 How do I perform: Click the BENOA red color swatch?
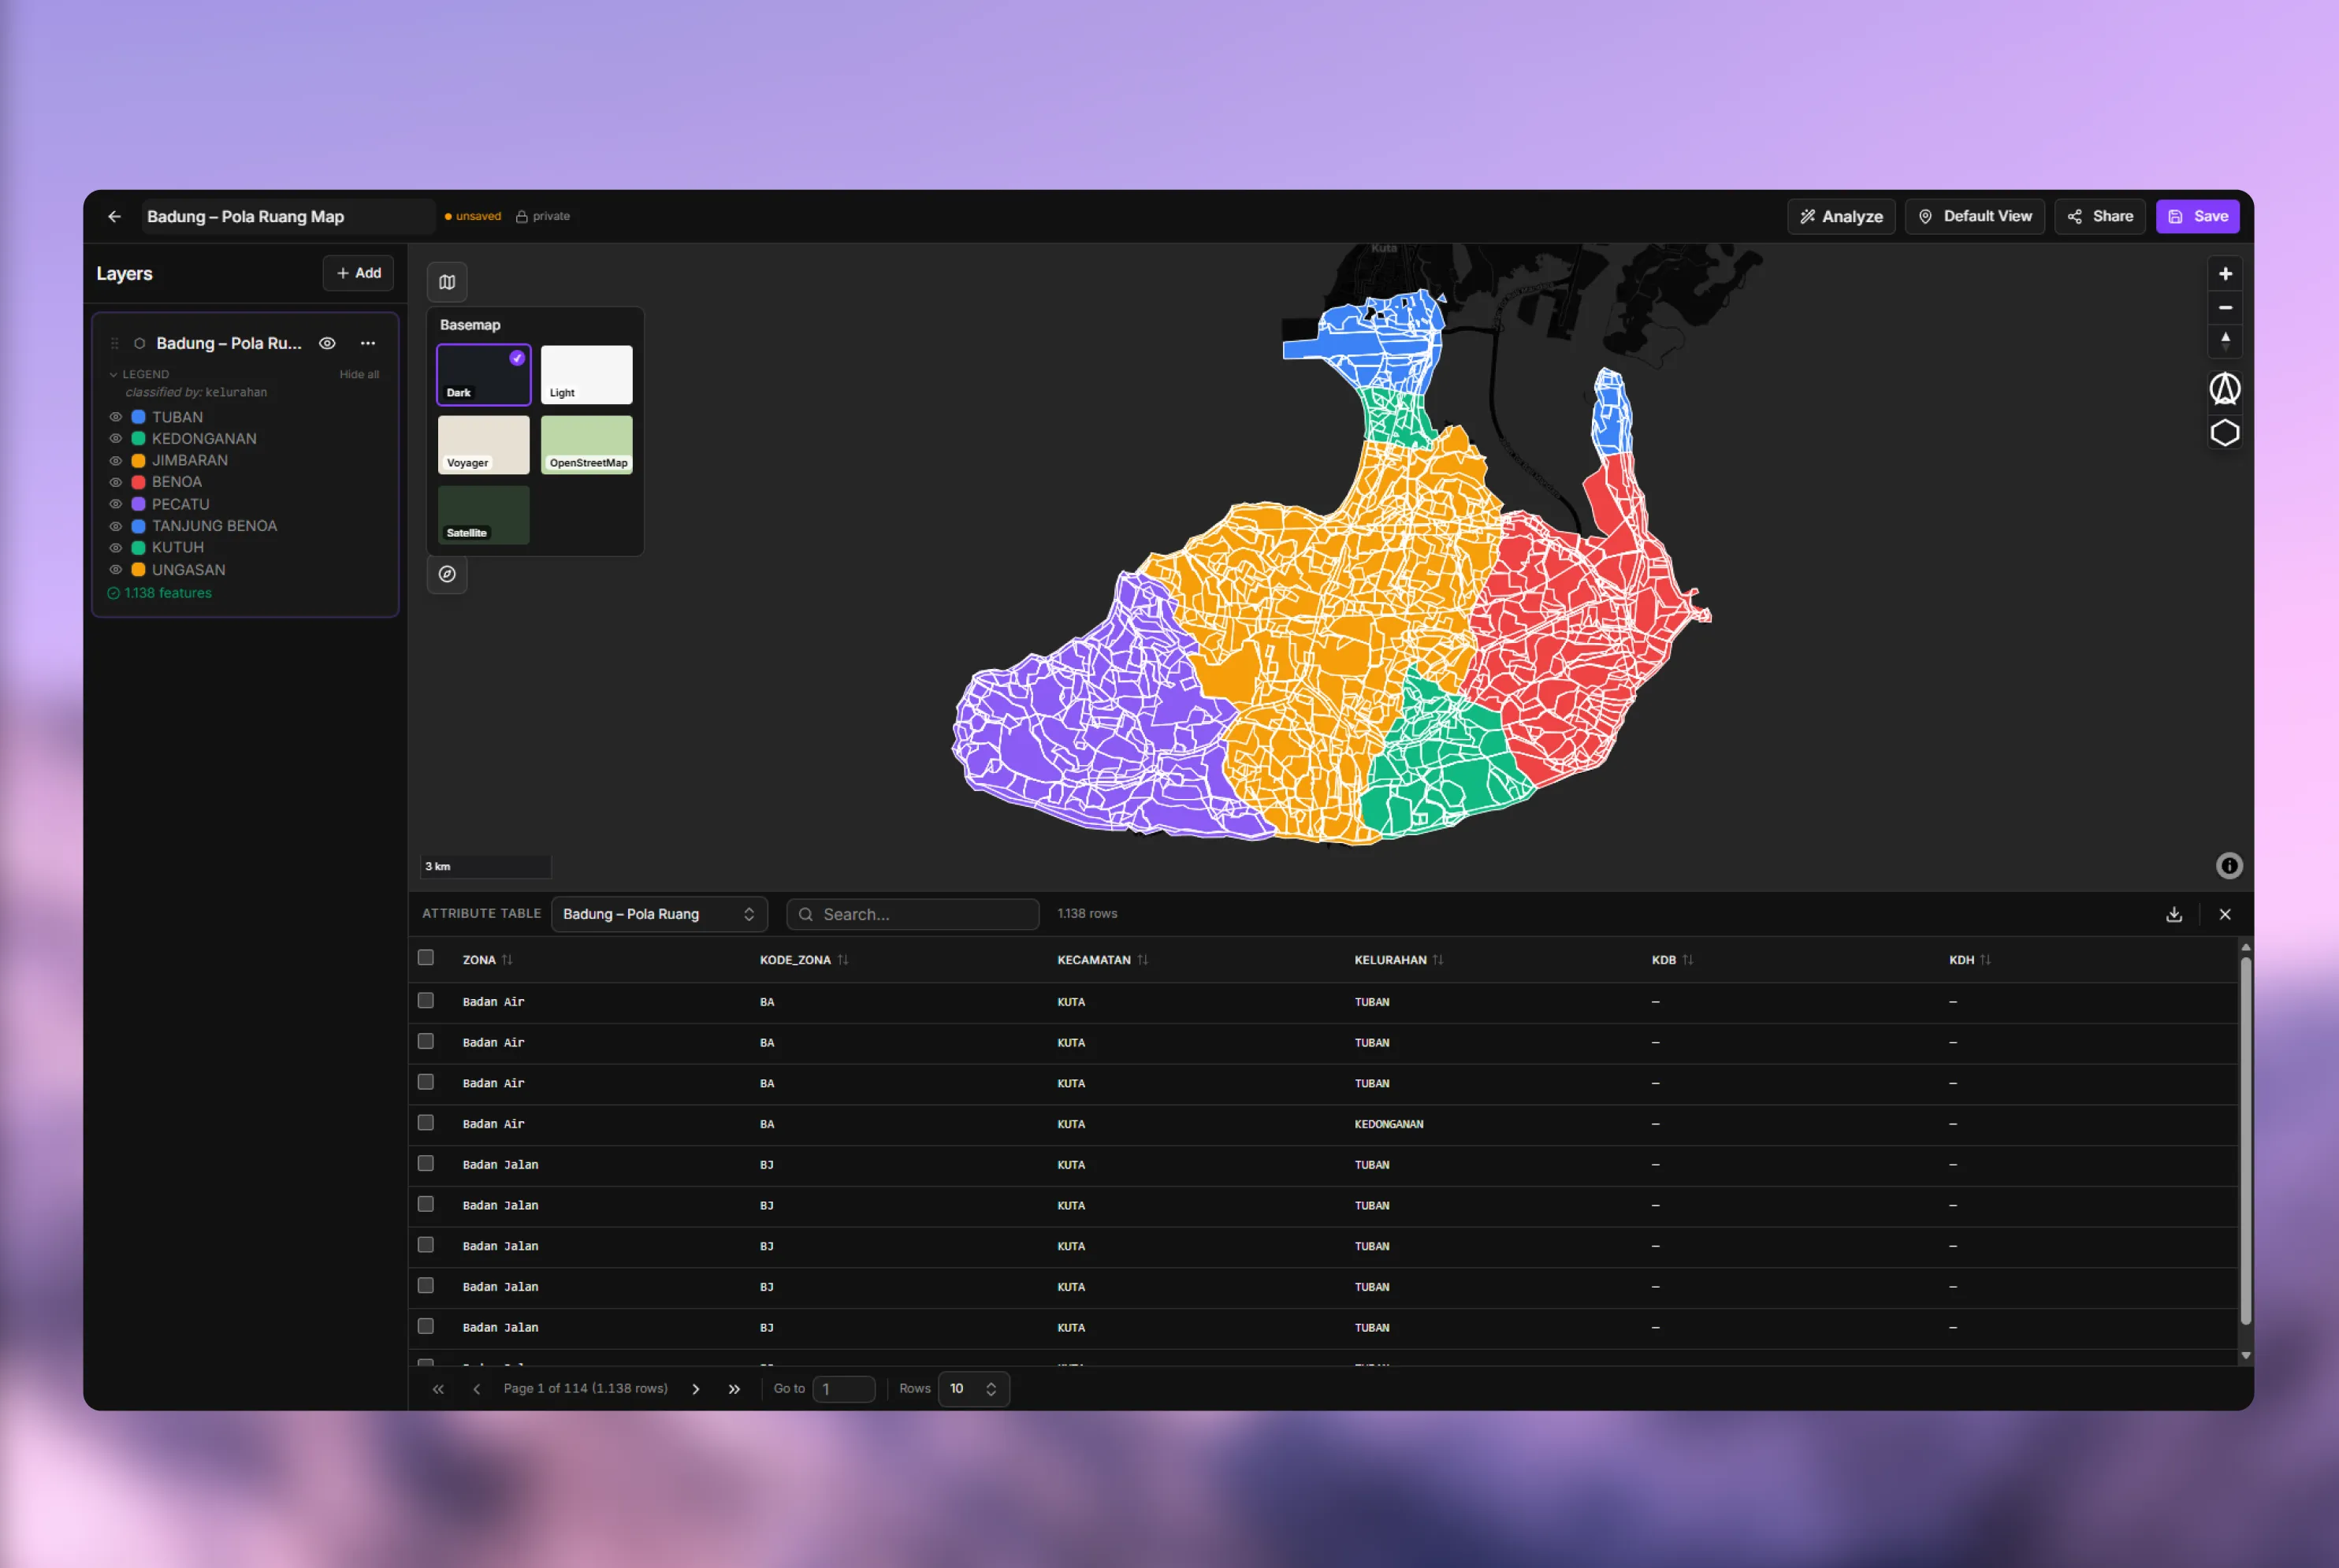click(139, 482)
